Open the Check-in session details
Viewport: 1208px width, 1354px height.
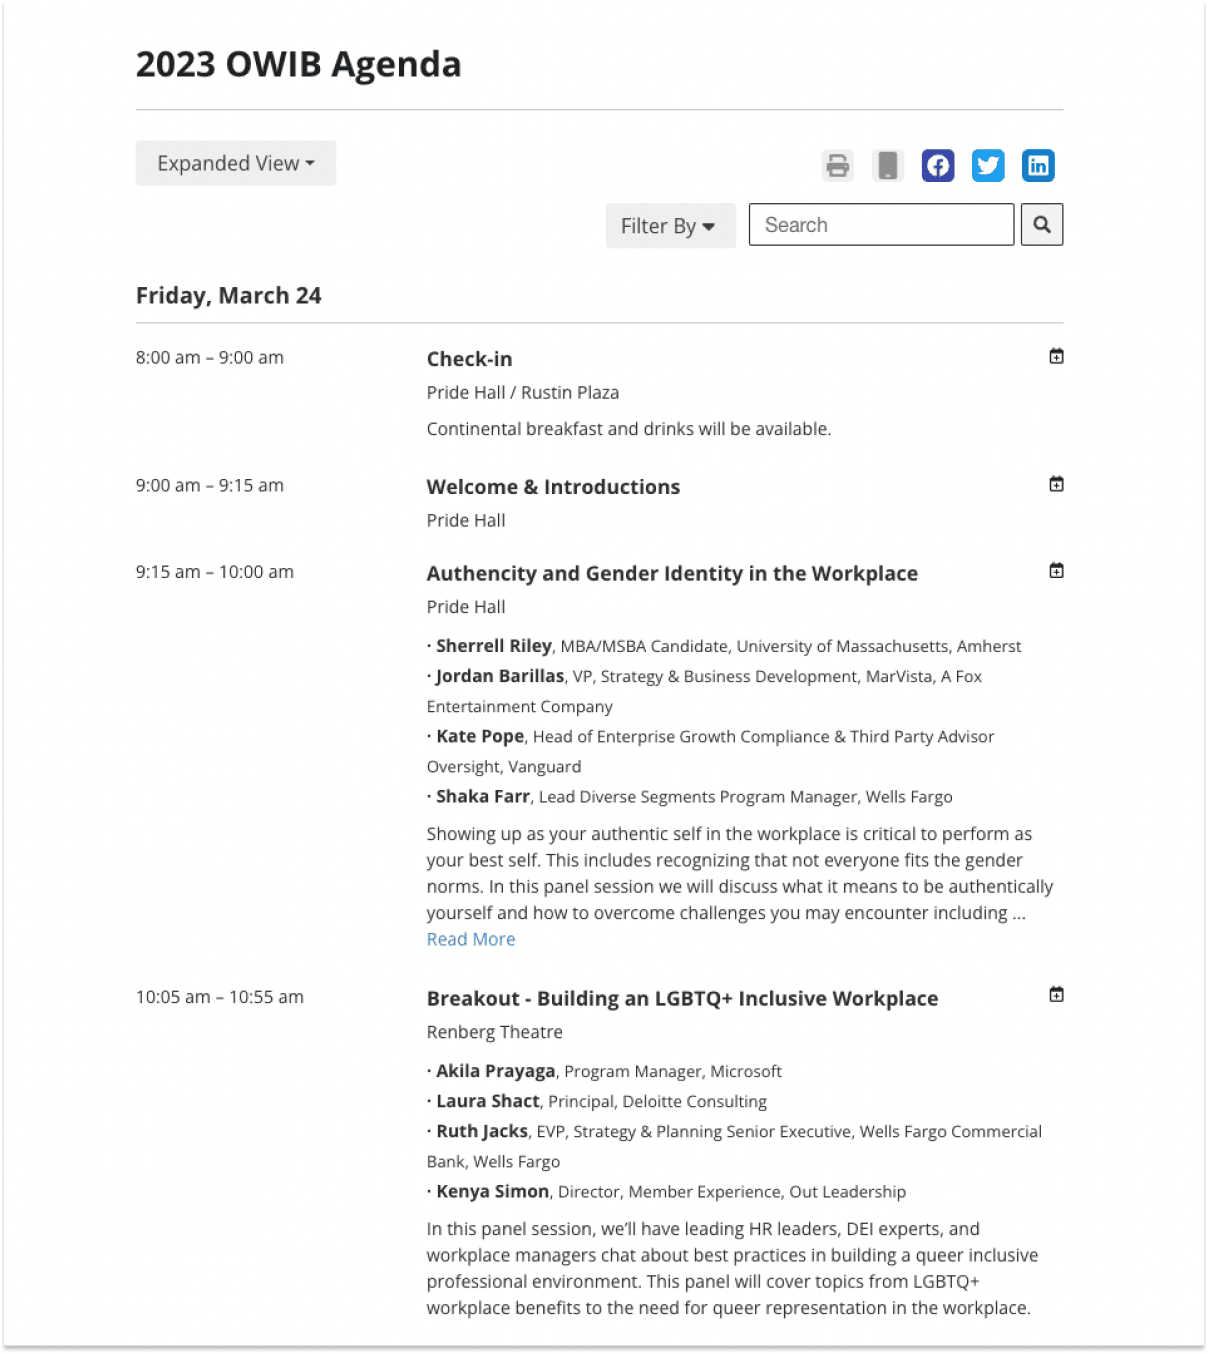point(469,358)
